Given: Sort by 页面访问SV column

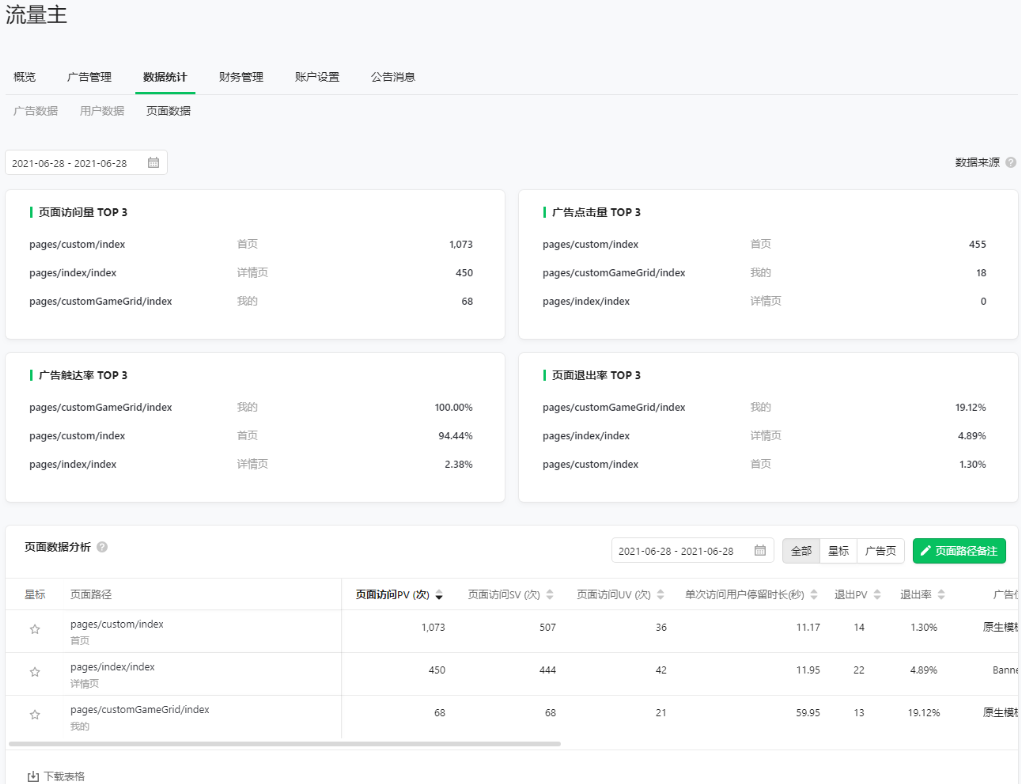Looking at the screenshot, I should tap(550, 595).
